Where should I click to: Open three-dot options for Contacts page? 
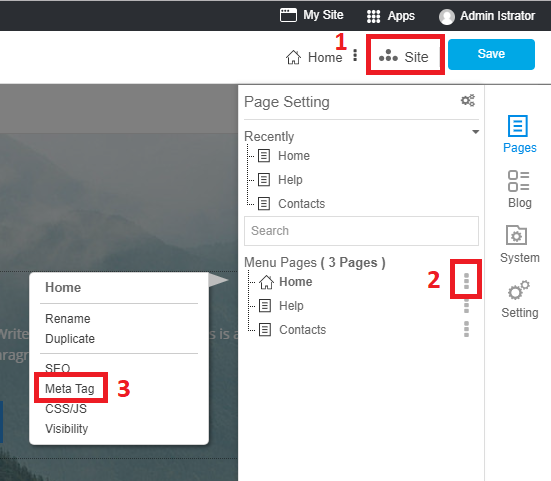point(466,329)
